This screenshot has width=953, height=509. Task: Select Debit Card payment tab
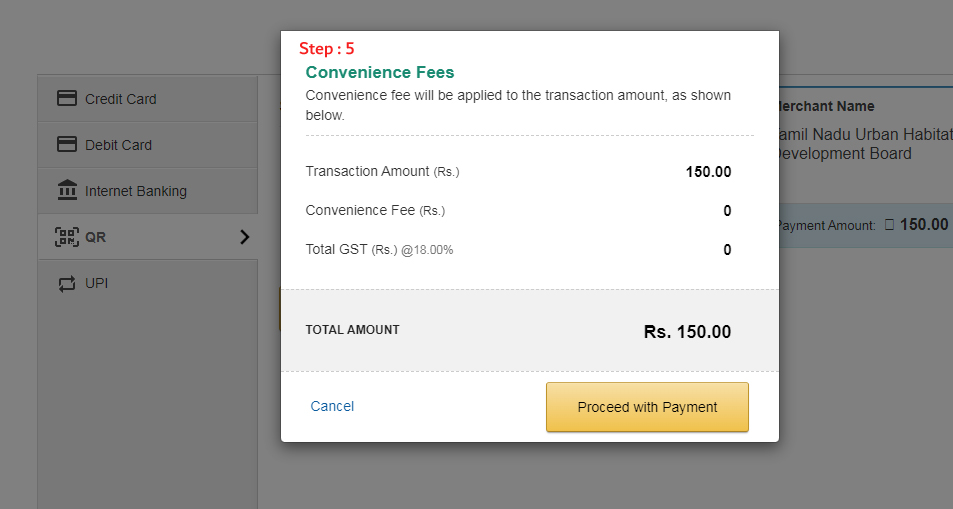click(148, 145)
